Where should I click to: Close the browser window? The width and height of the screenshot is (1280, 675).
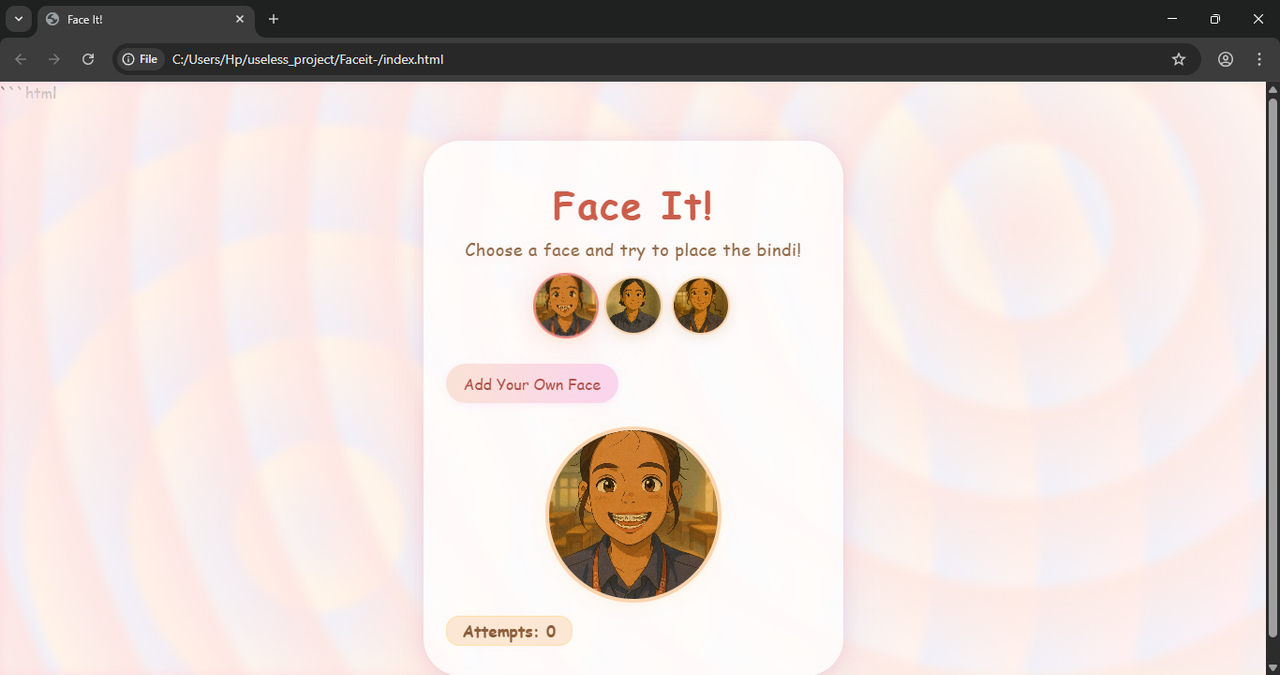tap(1258, 19)
